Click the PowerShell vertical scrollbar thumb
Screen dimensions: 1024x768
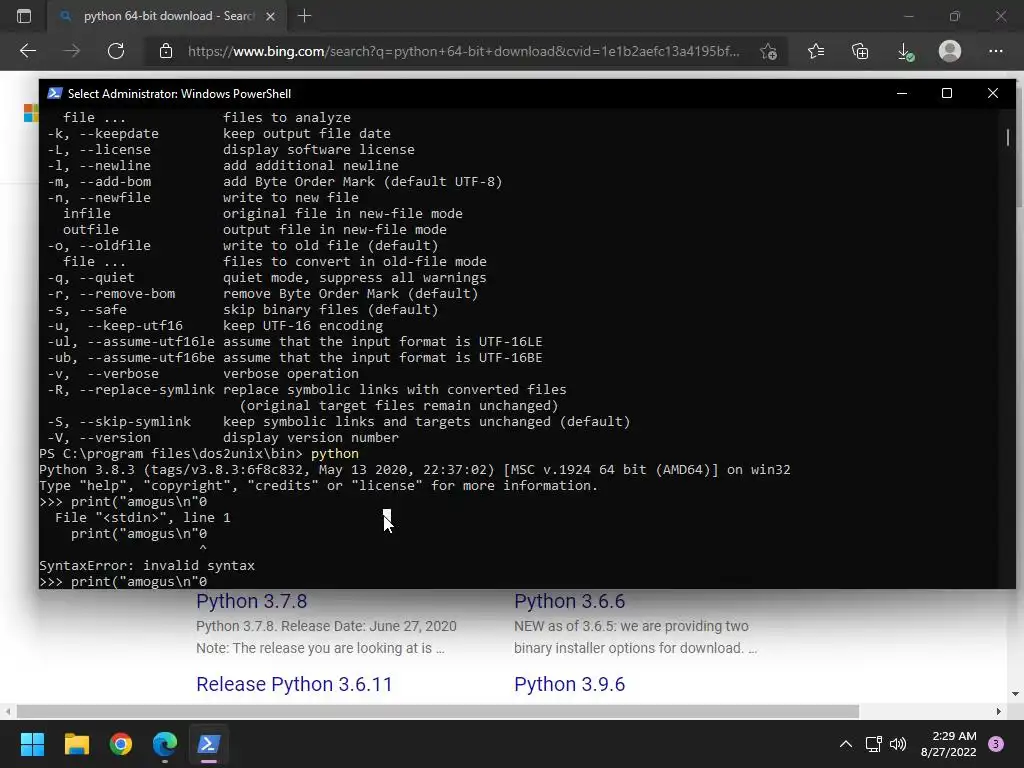(x=1008, y=137)
